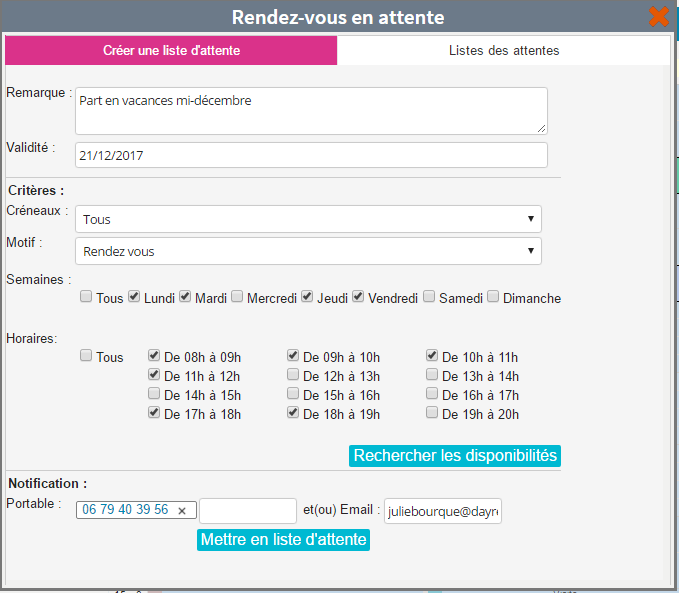Enable the De 12h à 13h slot
Viewport: 679px width, 593px height.
[x=293, y=375]
